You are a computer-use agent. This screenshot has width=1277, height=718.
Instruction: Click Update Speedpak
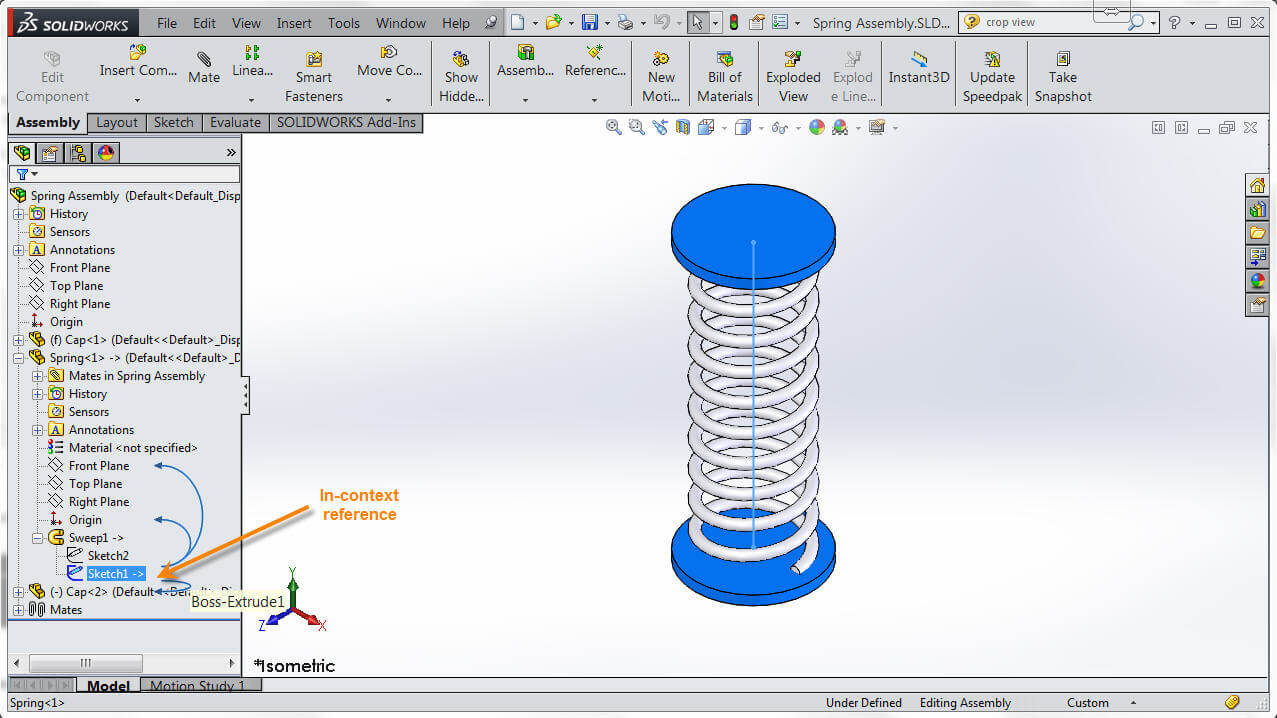991,72
